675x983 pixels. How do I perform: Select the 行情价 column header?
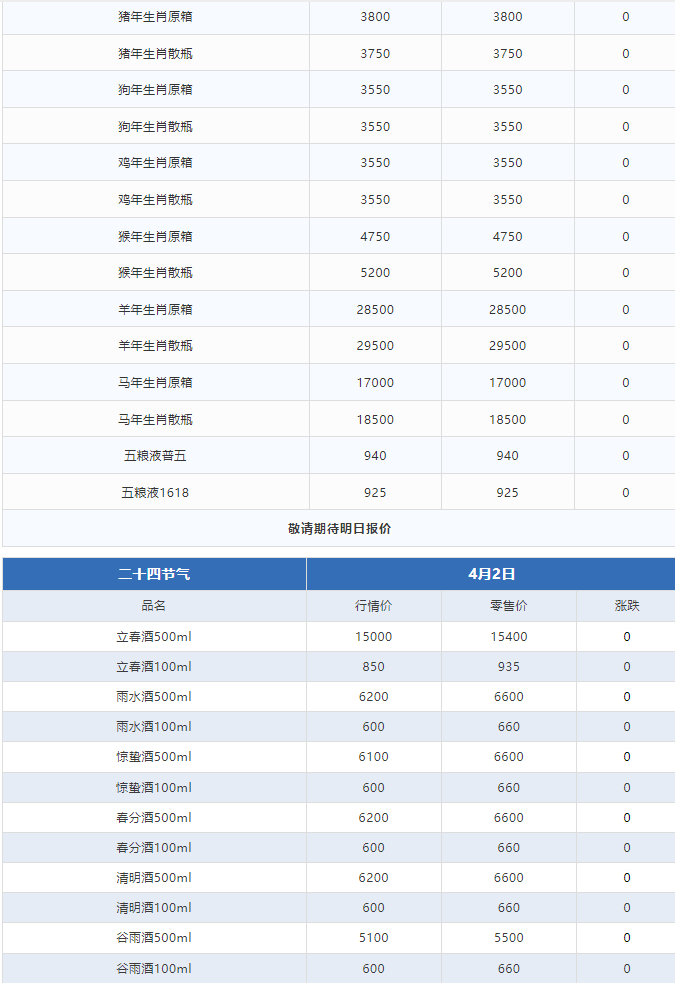374,606
